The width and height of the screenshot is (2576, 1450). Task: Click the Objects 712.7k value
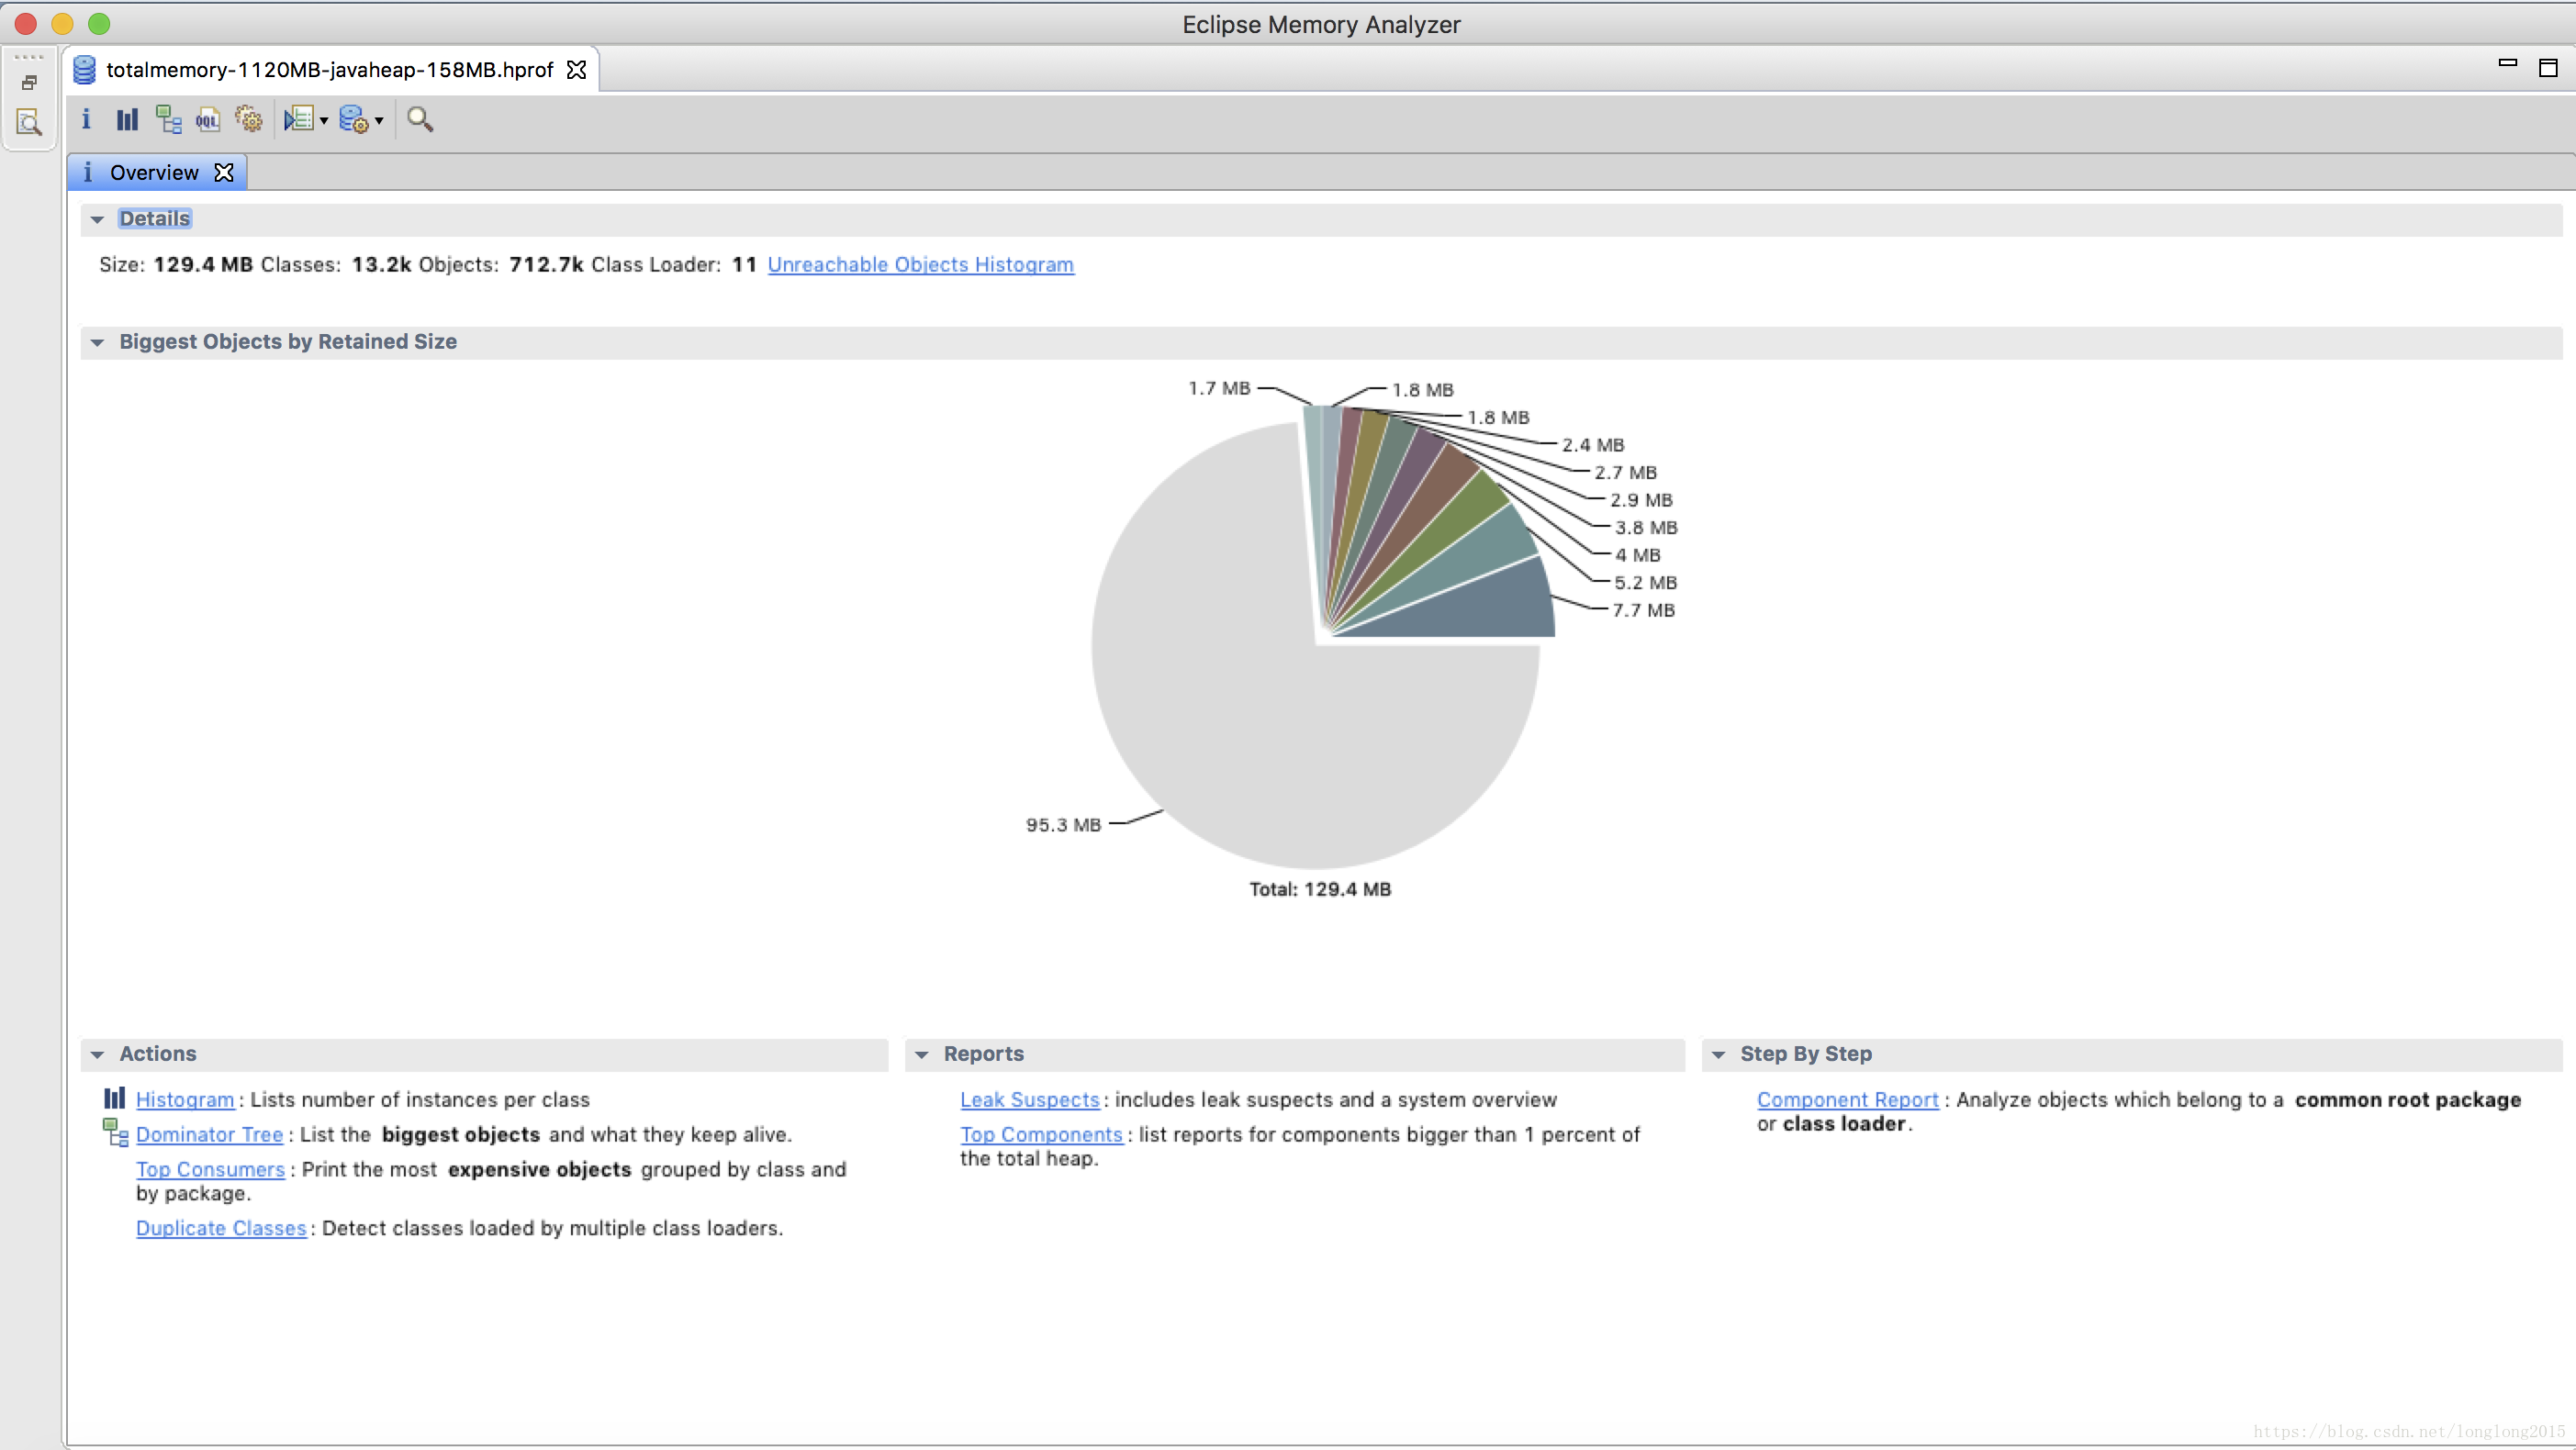(x=546, y=265)
